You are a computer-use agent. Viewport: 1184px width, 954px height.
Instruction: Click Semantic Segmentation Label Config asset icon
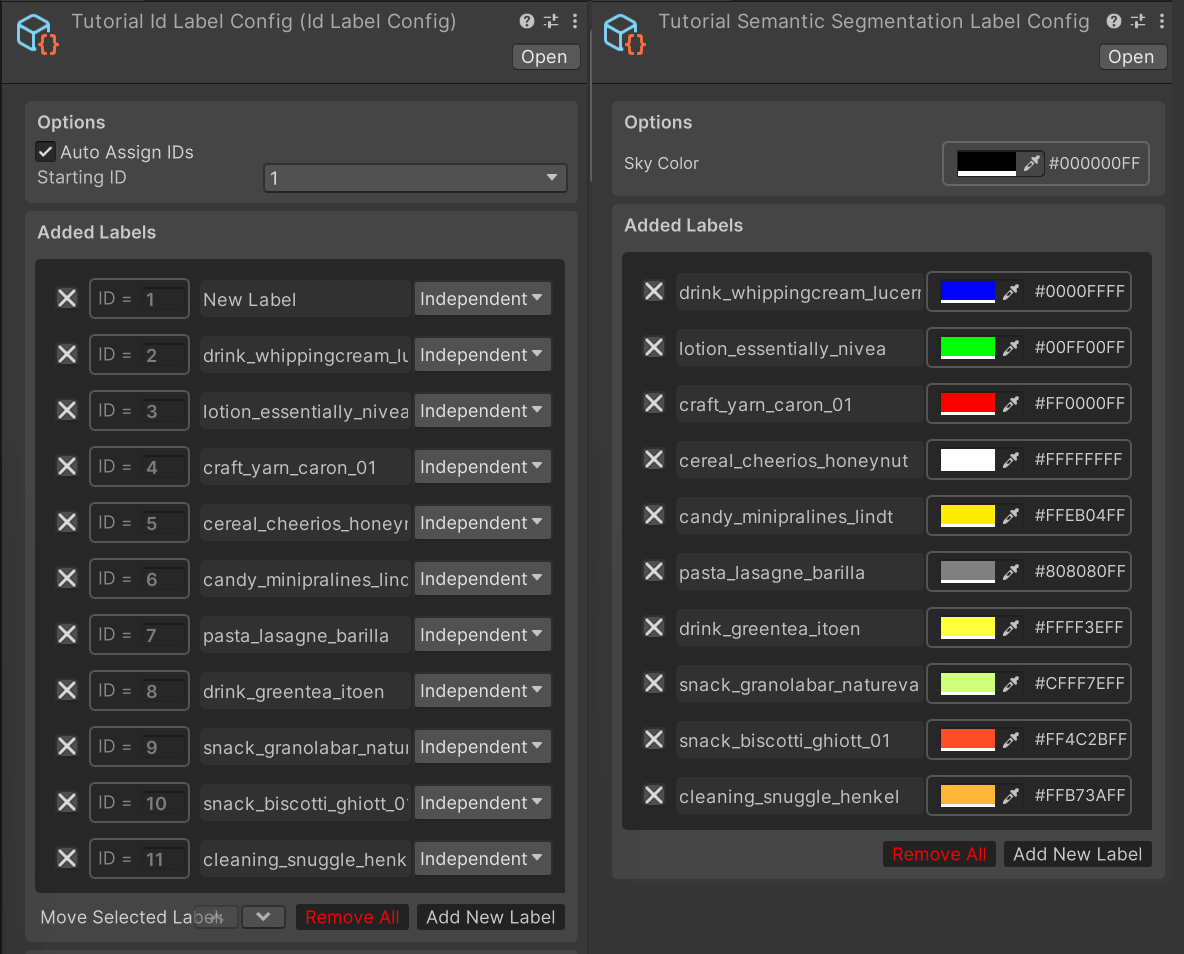tap(624, 35)
